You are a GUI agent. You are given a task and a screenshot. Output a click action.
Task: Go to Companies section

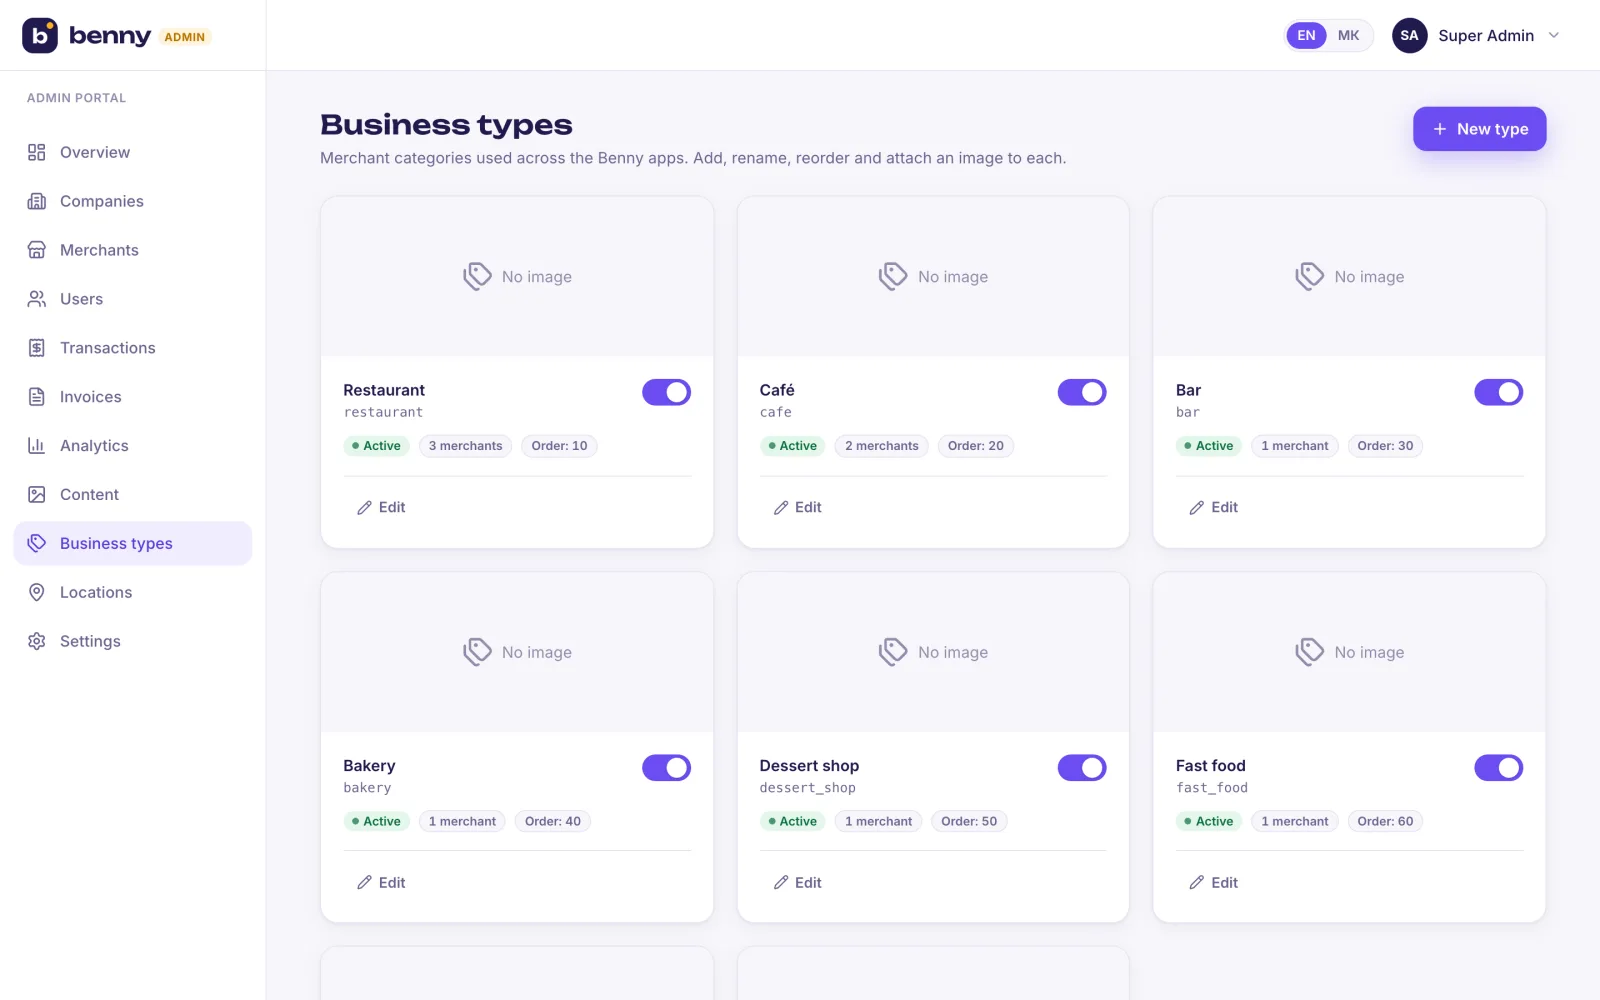(x=133, y=201)
